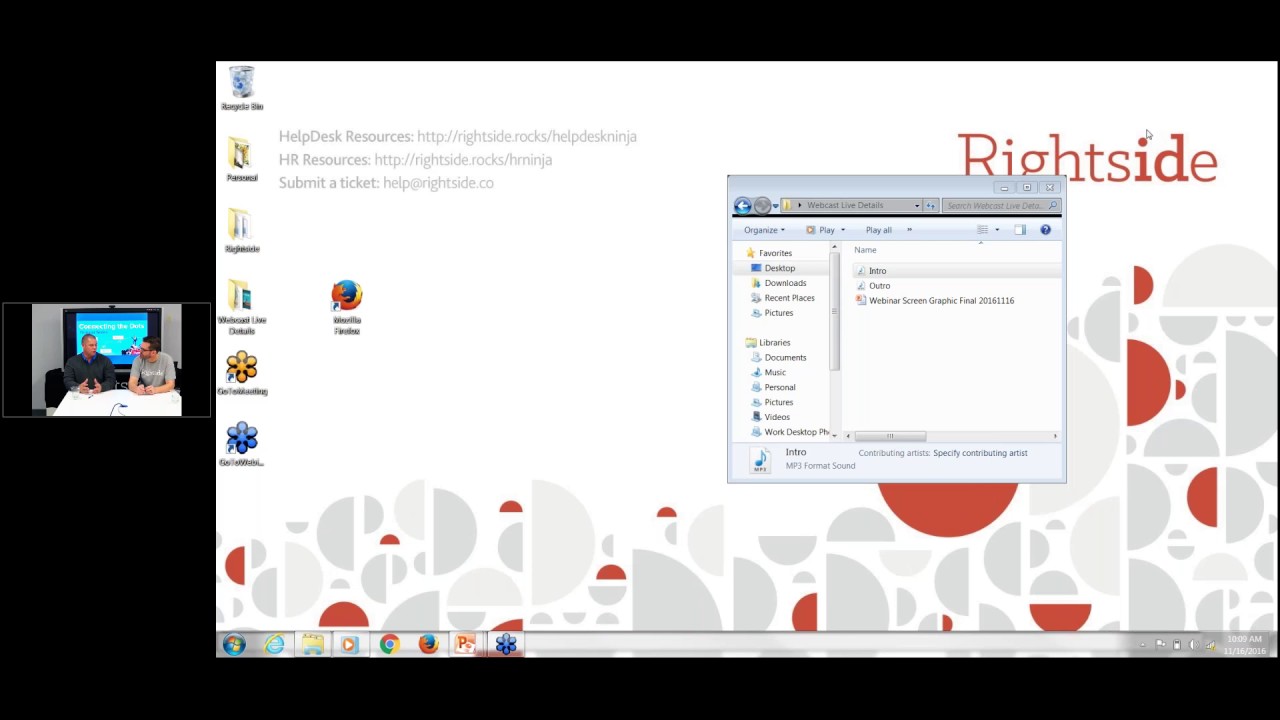Click the Webcast Live Details address bar text
Viewport: 1280px width, 720px height.
pos(845,206)
